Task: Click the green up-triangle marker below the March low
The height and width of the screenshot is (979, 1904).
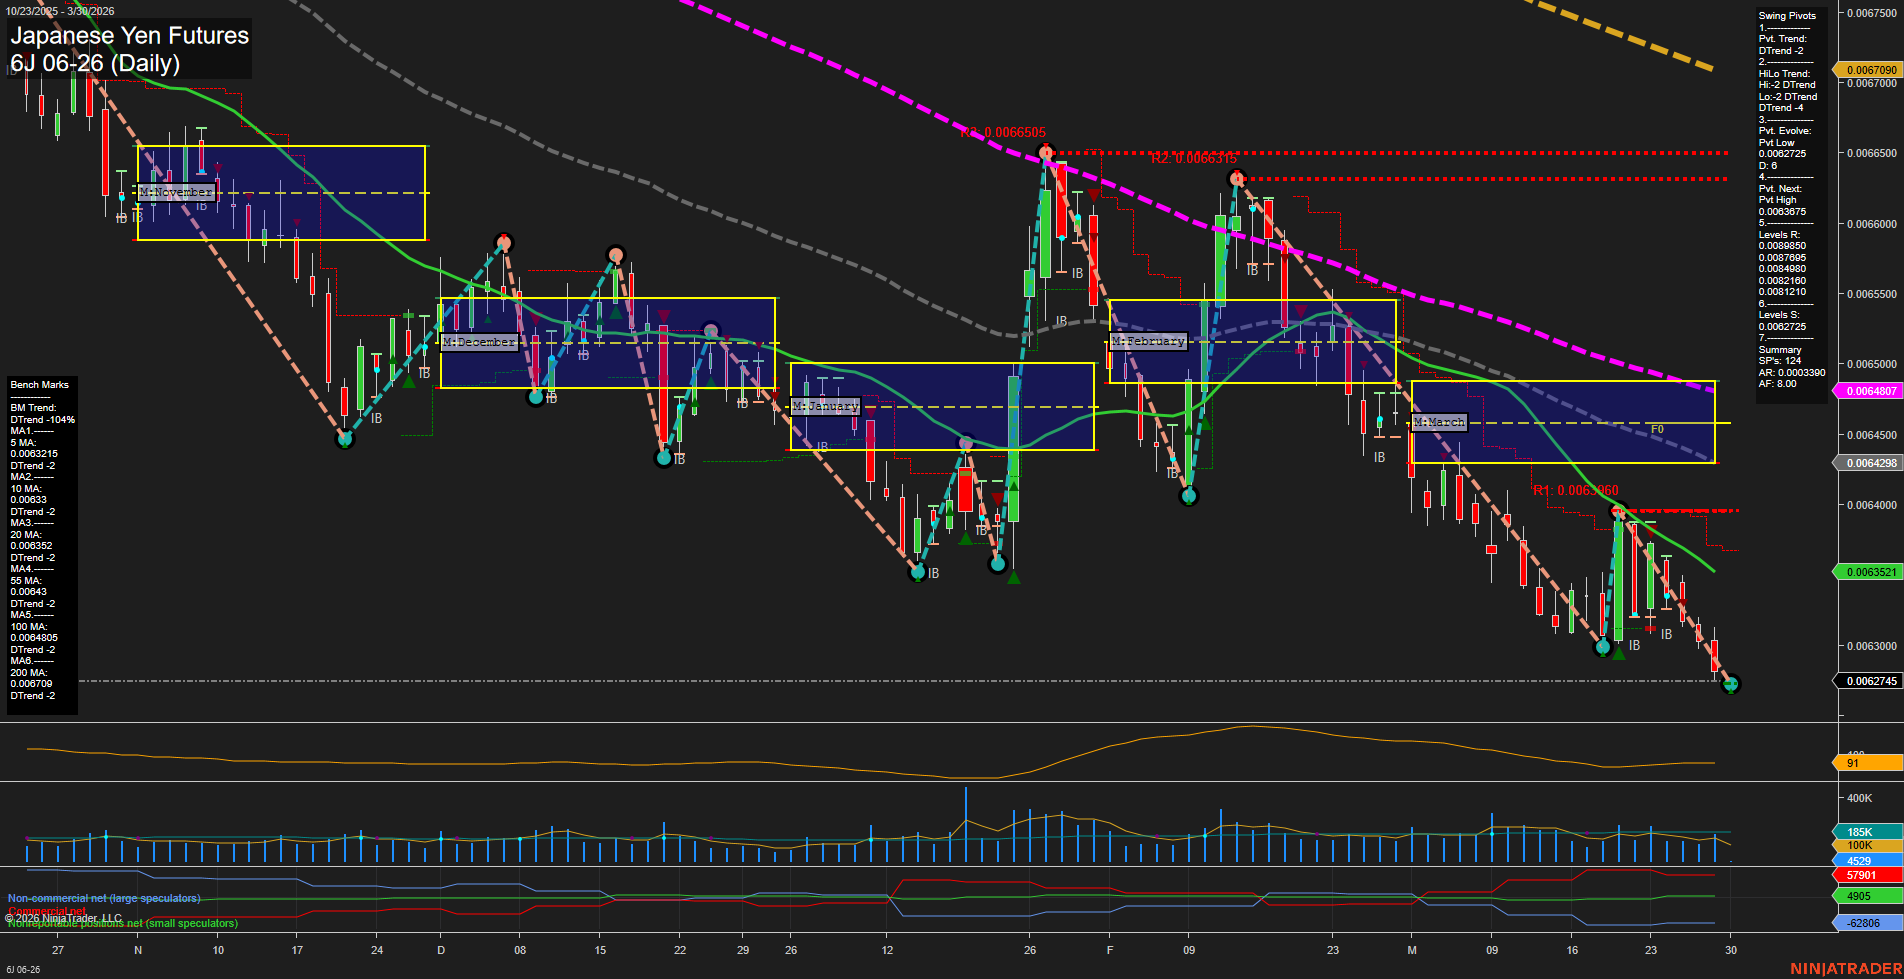Action: point(1620,654)
